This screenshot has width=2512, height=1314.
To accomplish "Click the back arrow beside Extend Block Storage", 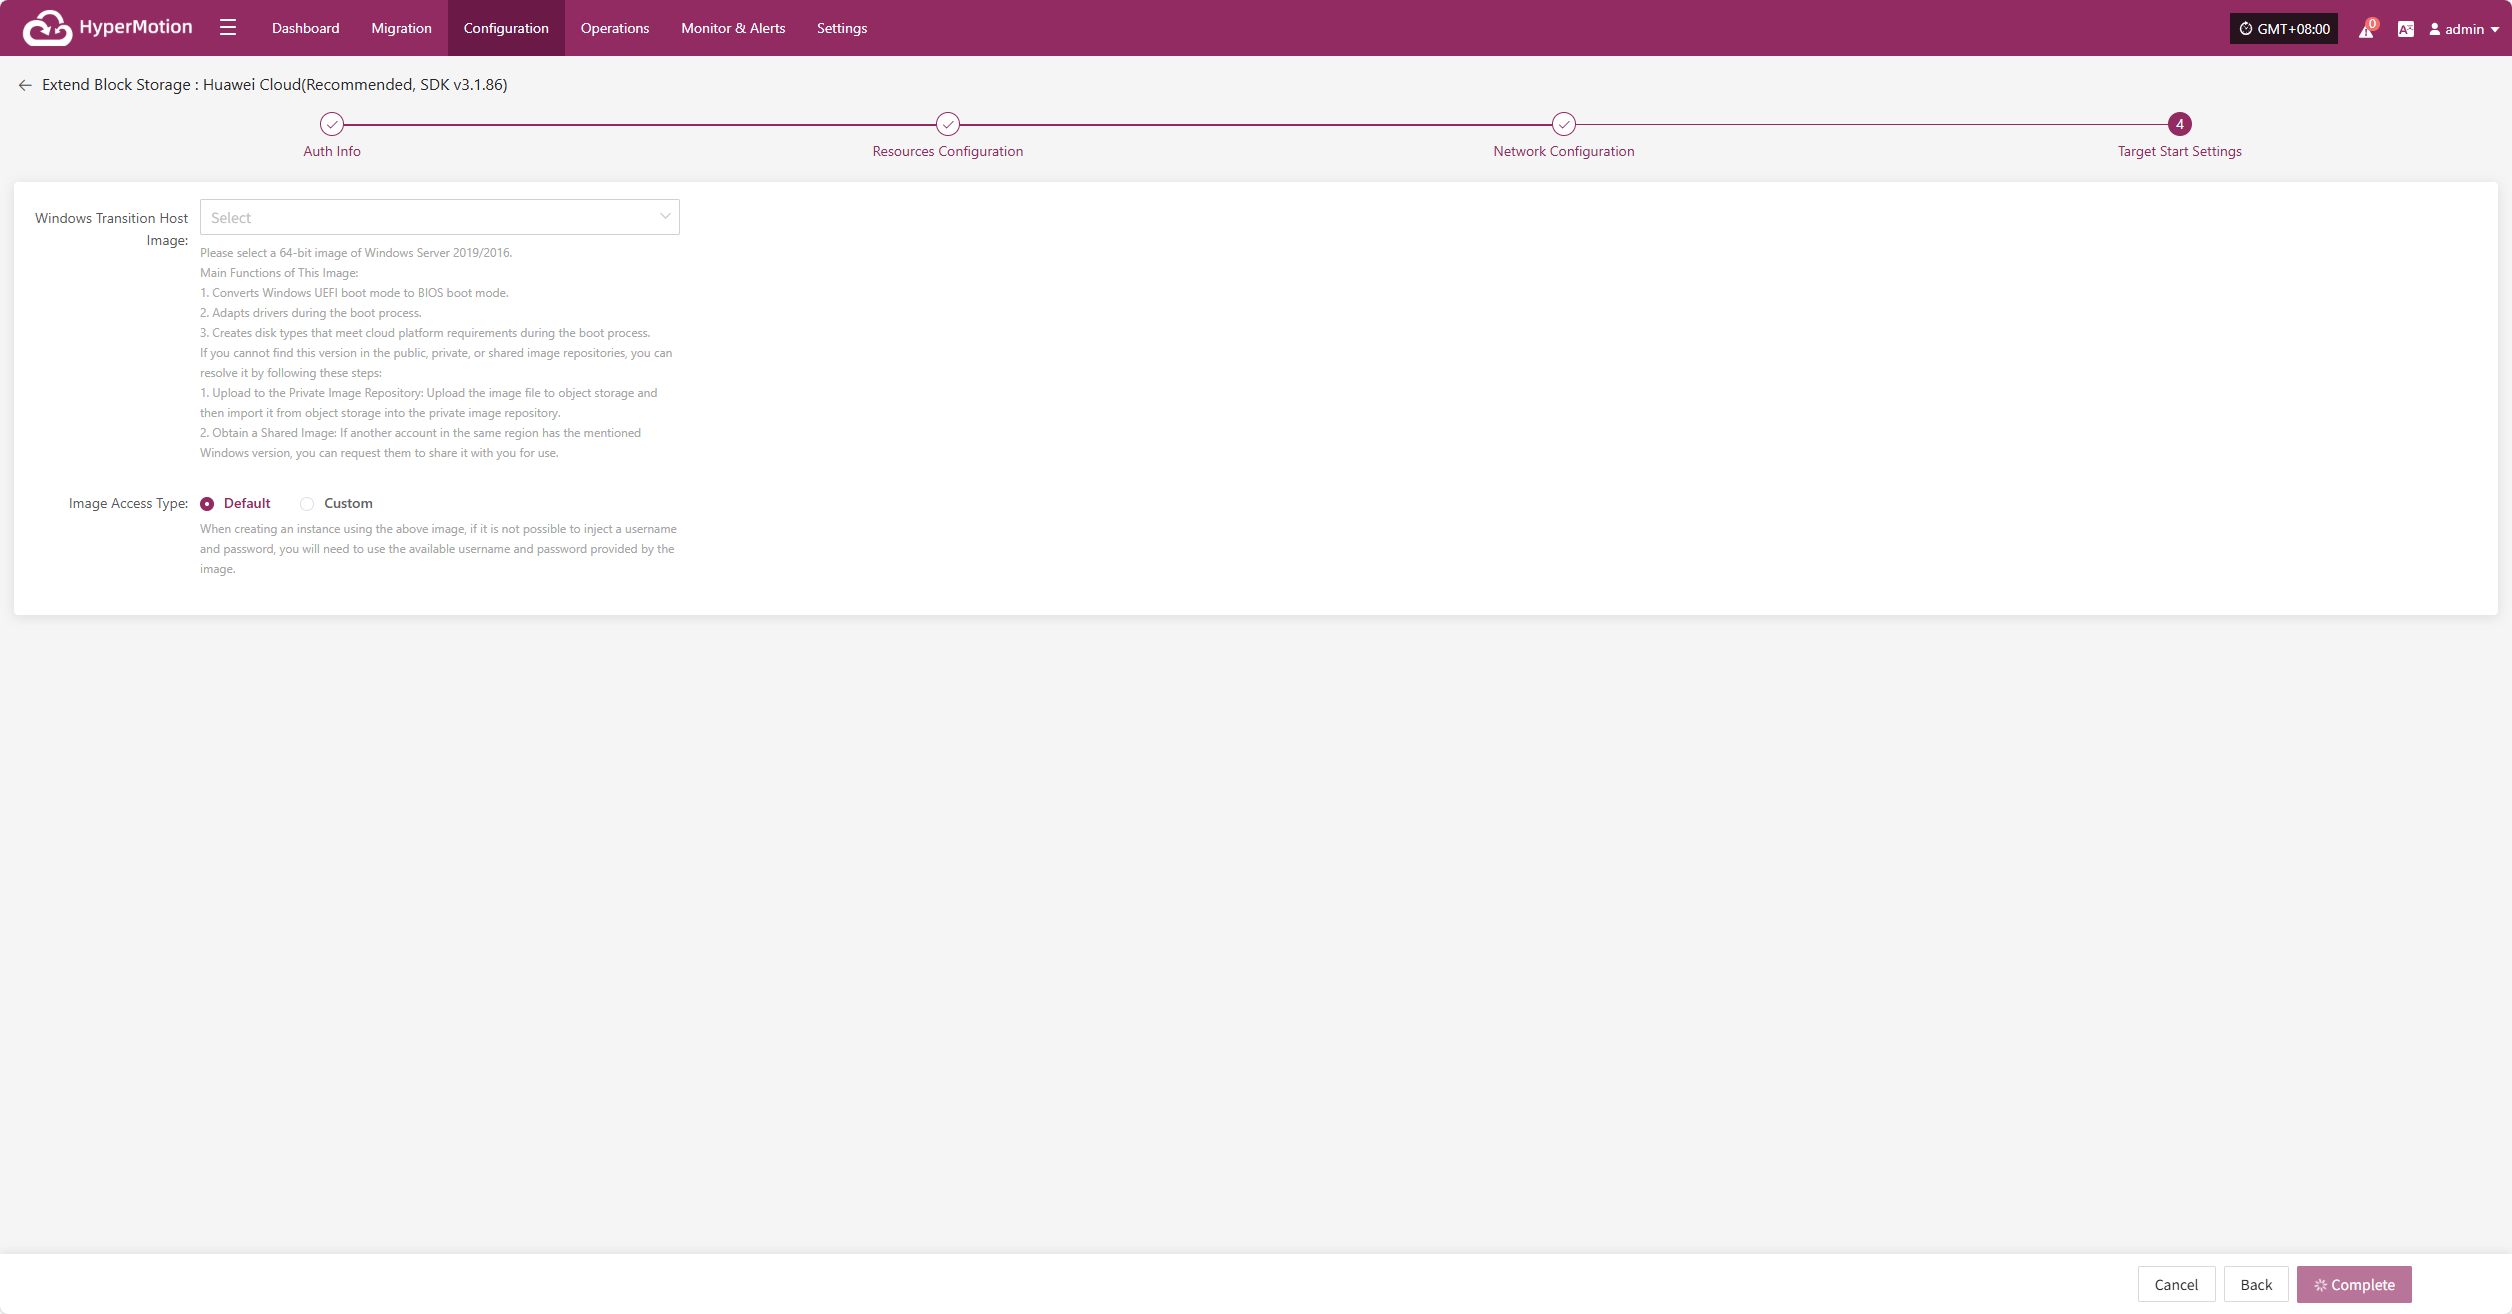I will (x=25, y=85).
